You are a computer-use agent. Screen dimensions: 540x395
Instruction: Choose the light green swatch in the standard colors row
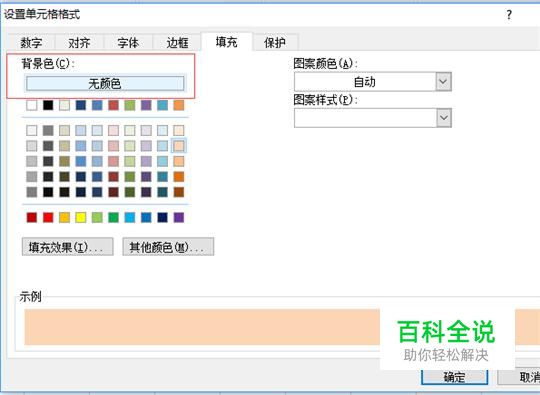[x=97, y=217]
